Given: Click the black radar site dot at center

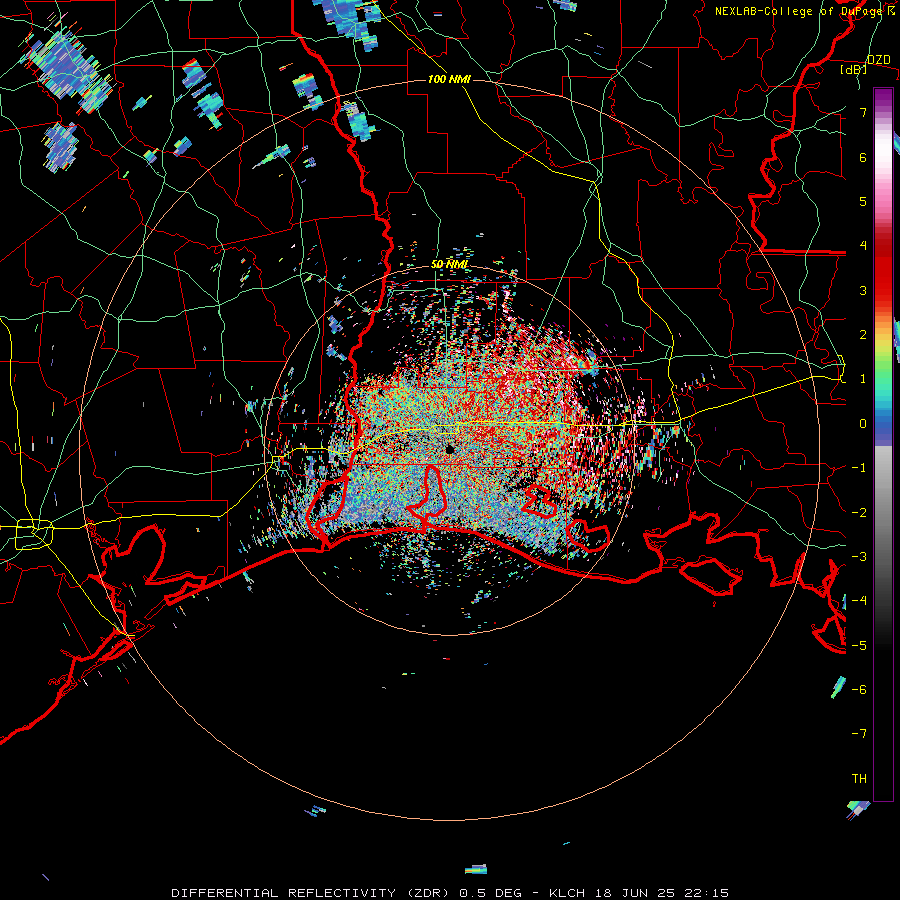Looking at the screenshot, I should click(x=449, y=449).
